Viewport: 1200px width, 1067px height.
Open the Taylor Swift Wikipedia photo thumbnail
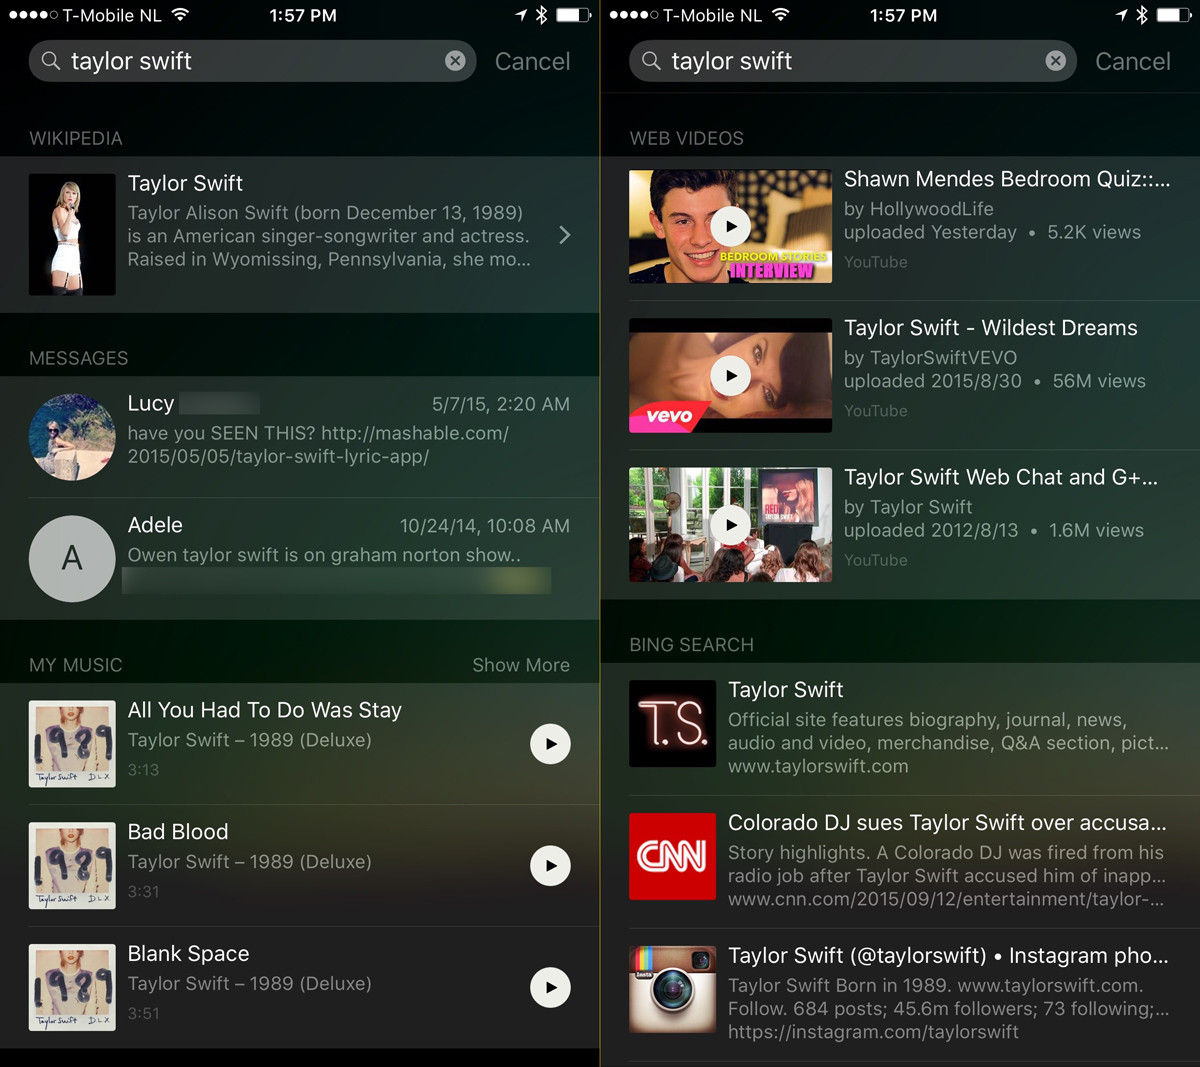point(72,235)
